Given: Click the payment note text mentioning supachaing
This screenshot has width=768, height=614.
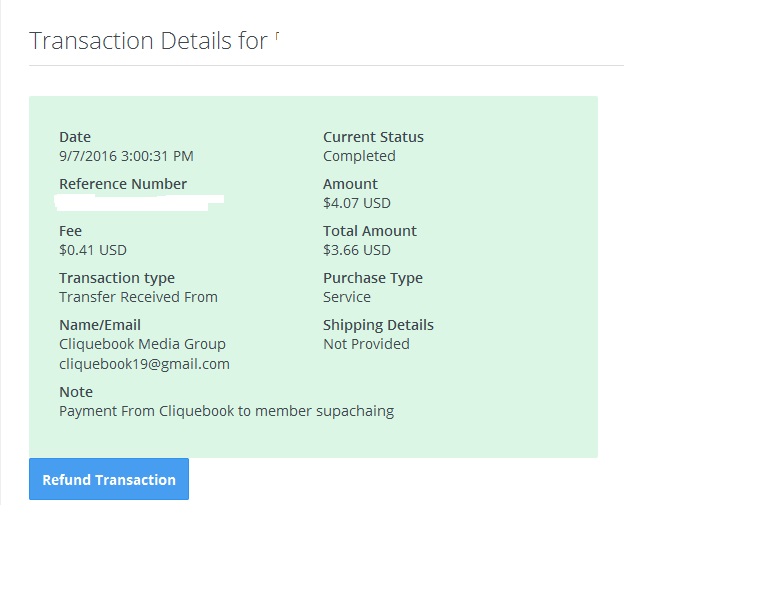Looking at the screenshot, I should click(x=226, y=411).
